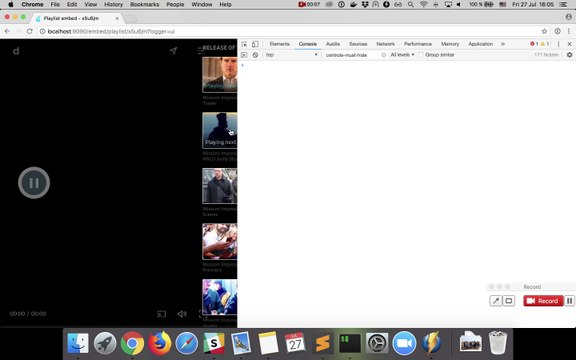576x360 pixels.
Task: Pause the recording with the recorder pause button
Action: click(x=569, y=301)
